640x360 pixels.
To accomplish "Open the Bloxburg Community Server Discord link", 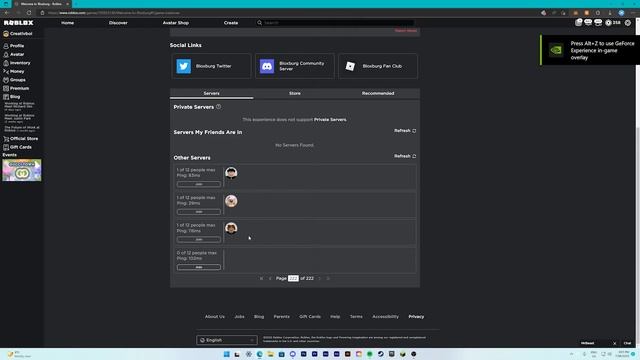I will pos(295,66).
